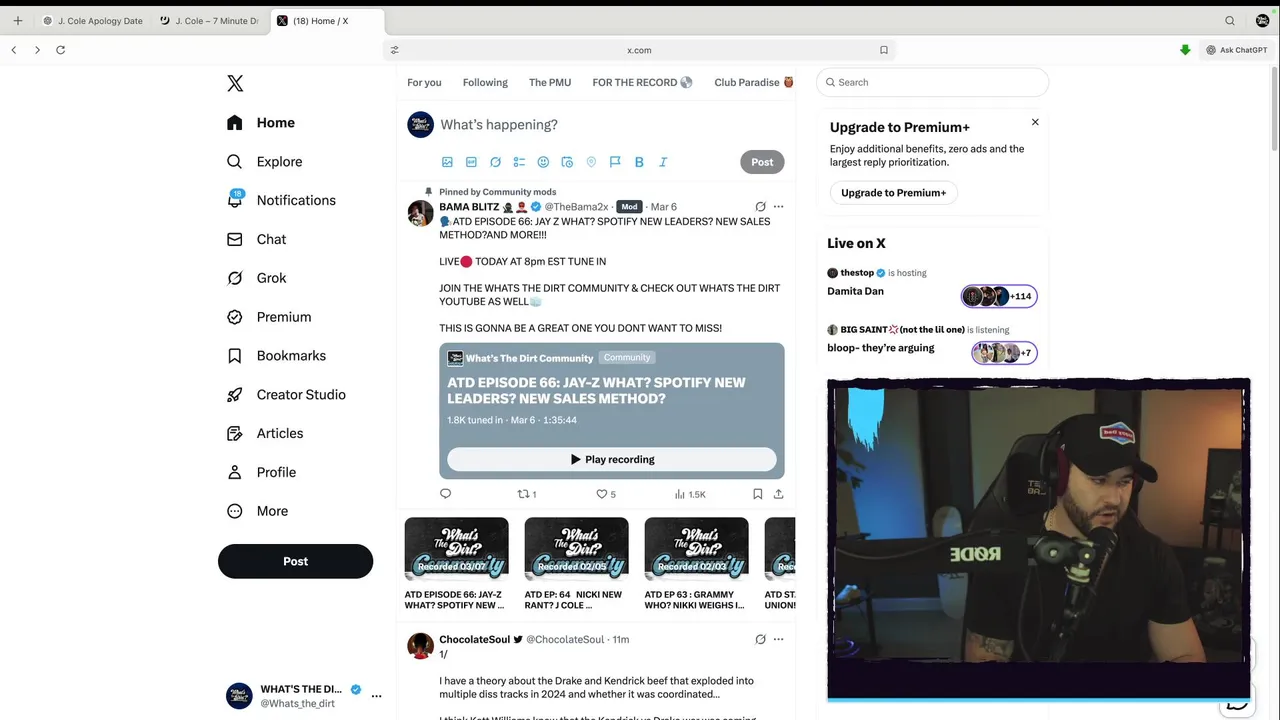The image size is (1280, 720).
Task: Open Articles in the sidebar
Action: tap(264, 433)
